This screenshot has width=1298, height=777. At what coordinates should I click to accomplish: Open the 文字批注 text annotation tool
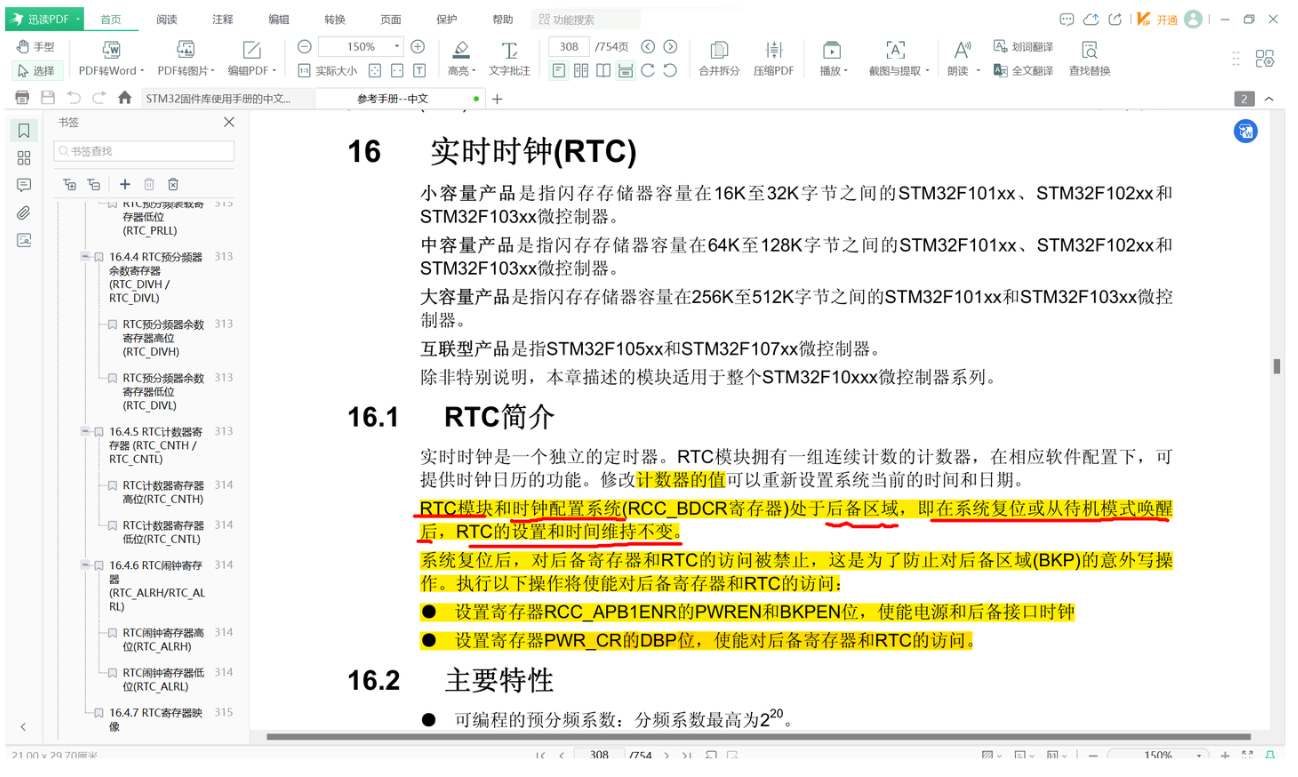(509, 58)
